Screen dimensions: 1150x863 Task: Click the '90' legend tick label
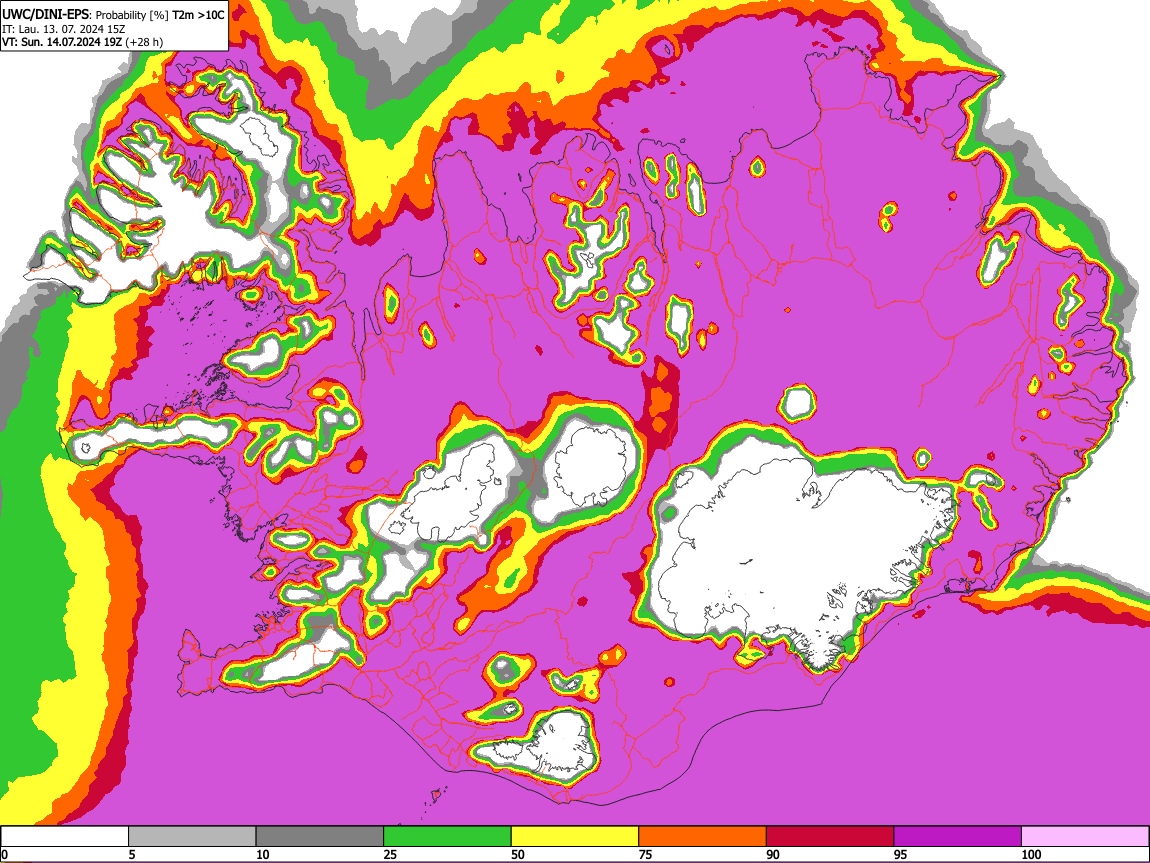click(x=773, y=854)
